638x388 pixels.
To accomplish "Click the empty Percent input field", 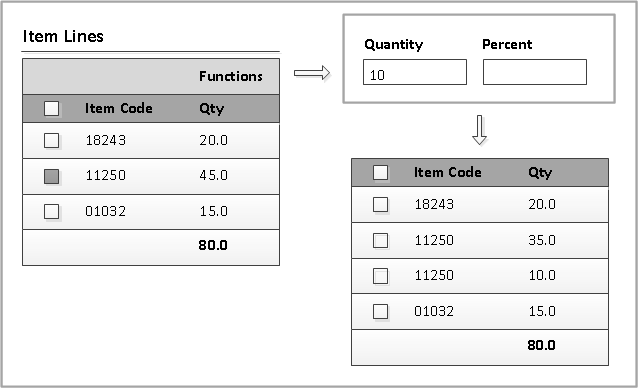I will pyautogui.click(x=535, y=72).
